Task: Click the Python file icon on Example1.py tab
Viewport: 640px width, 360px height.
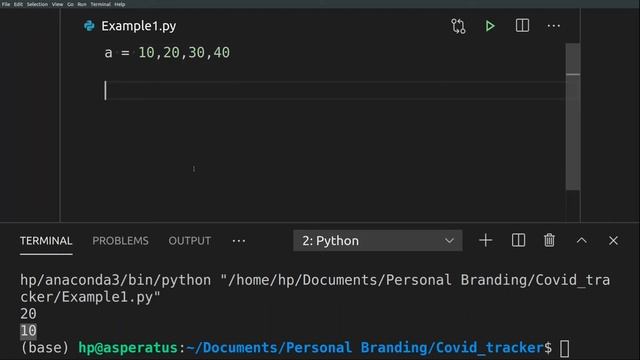Action: 89,26
